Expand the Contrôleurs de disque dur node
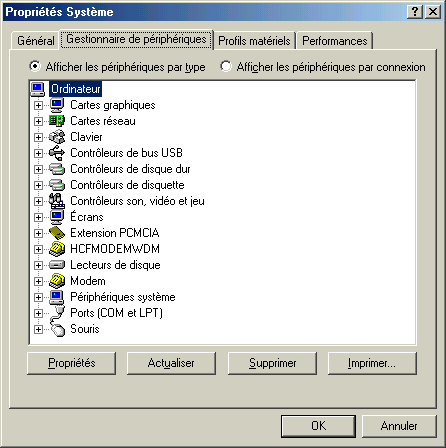The width and height of the screenshot is (446, 448). click(38, 169)
